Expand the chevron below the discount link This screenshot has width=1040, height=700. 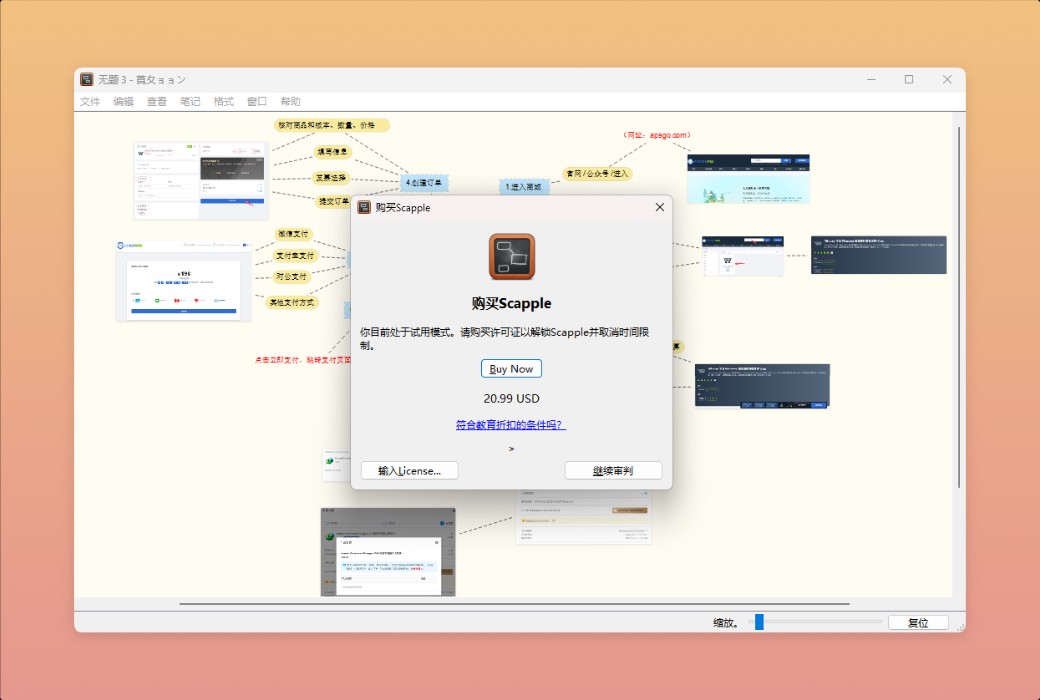point(510,449)
